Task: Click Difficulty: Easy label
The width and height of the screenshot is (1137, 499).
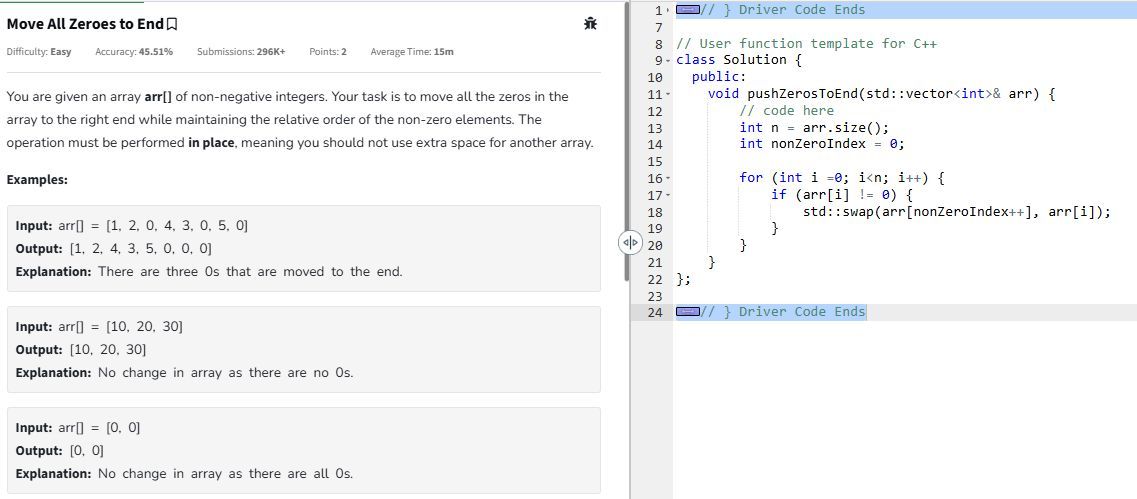Action: click(x=39, y=51)
